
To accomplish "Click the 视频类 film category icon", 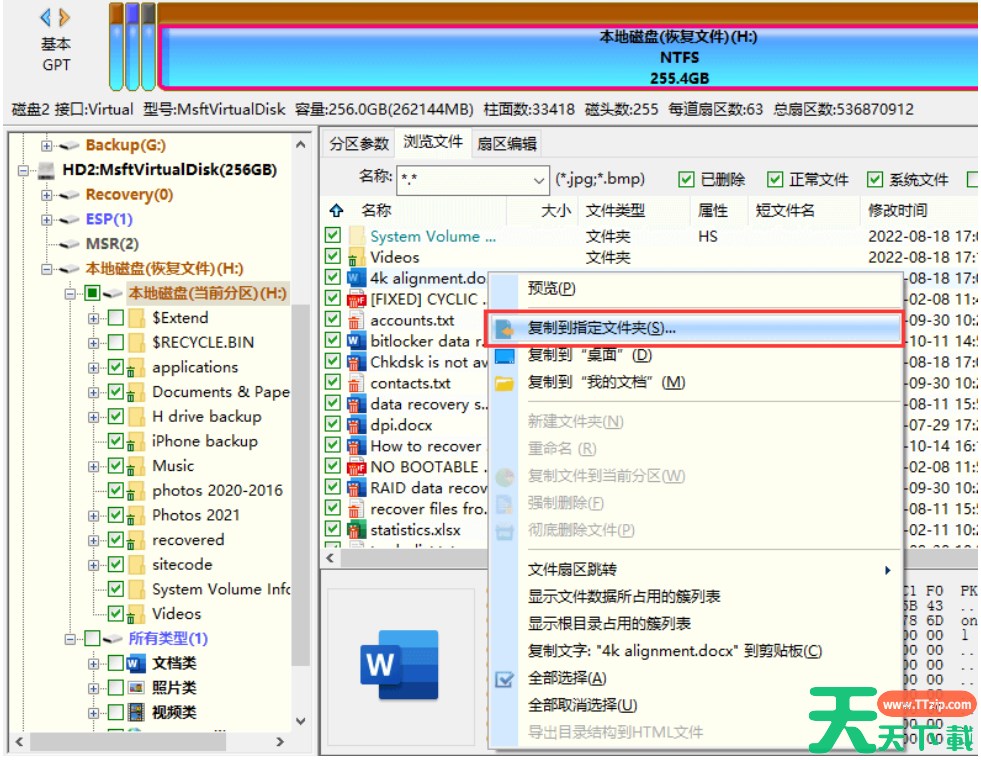I will point(136,712).
